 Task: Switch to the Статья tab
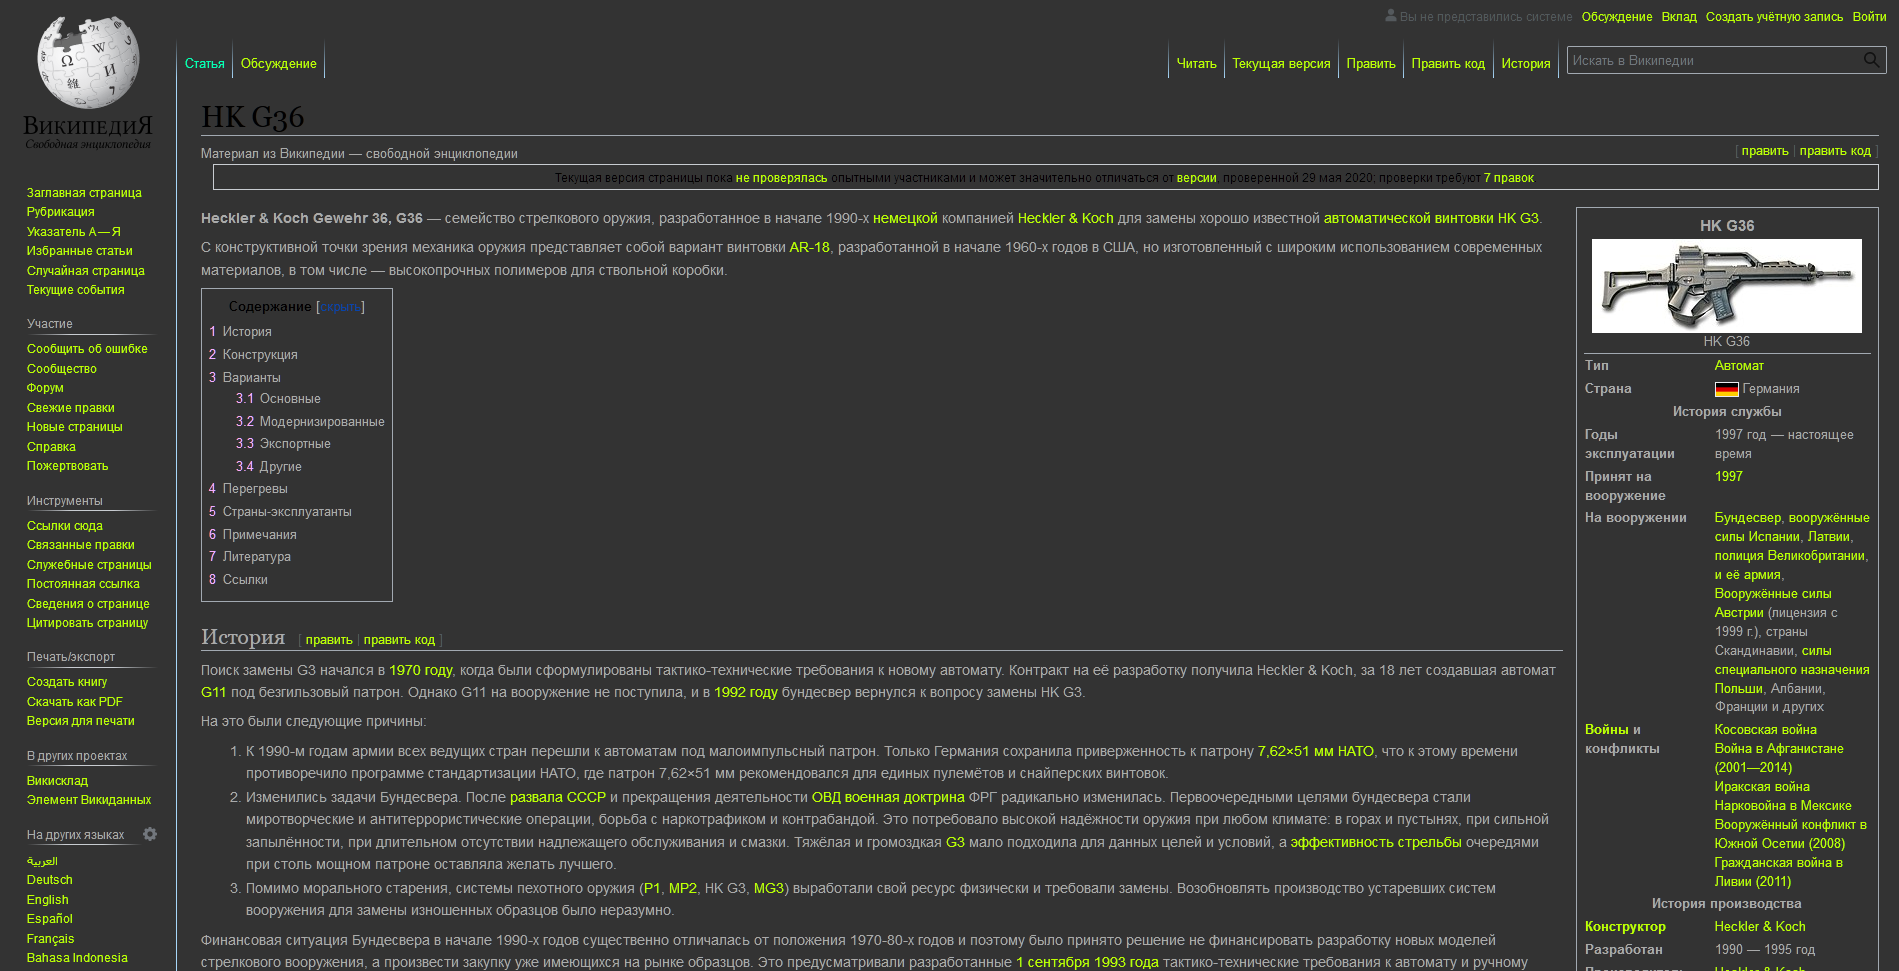(x=205, y=63)
